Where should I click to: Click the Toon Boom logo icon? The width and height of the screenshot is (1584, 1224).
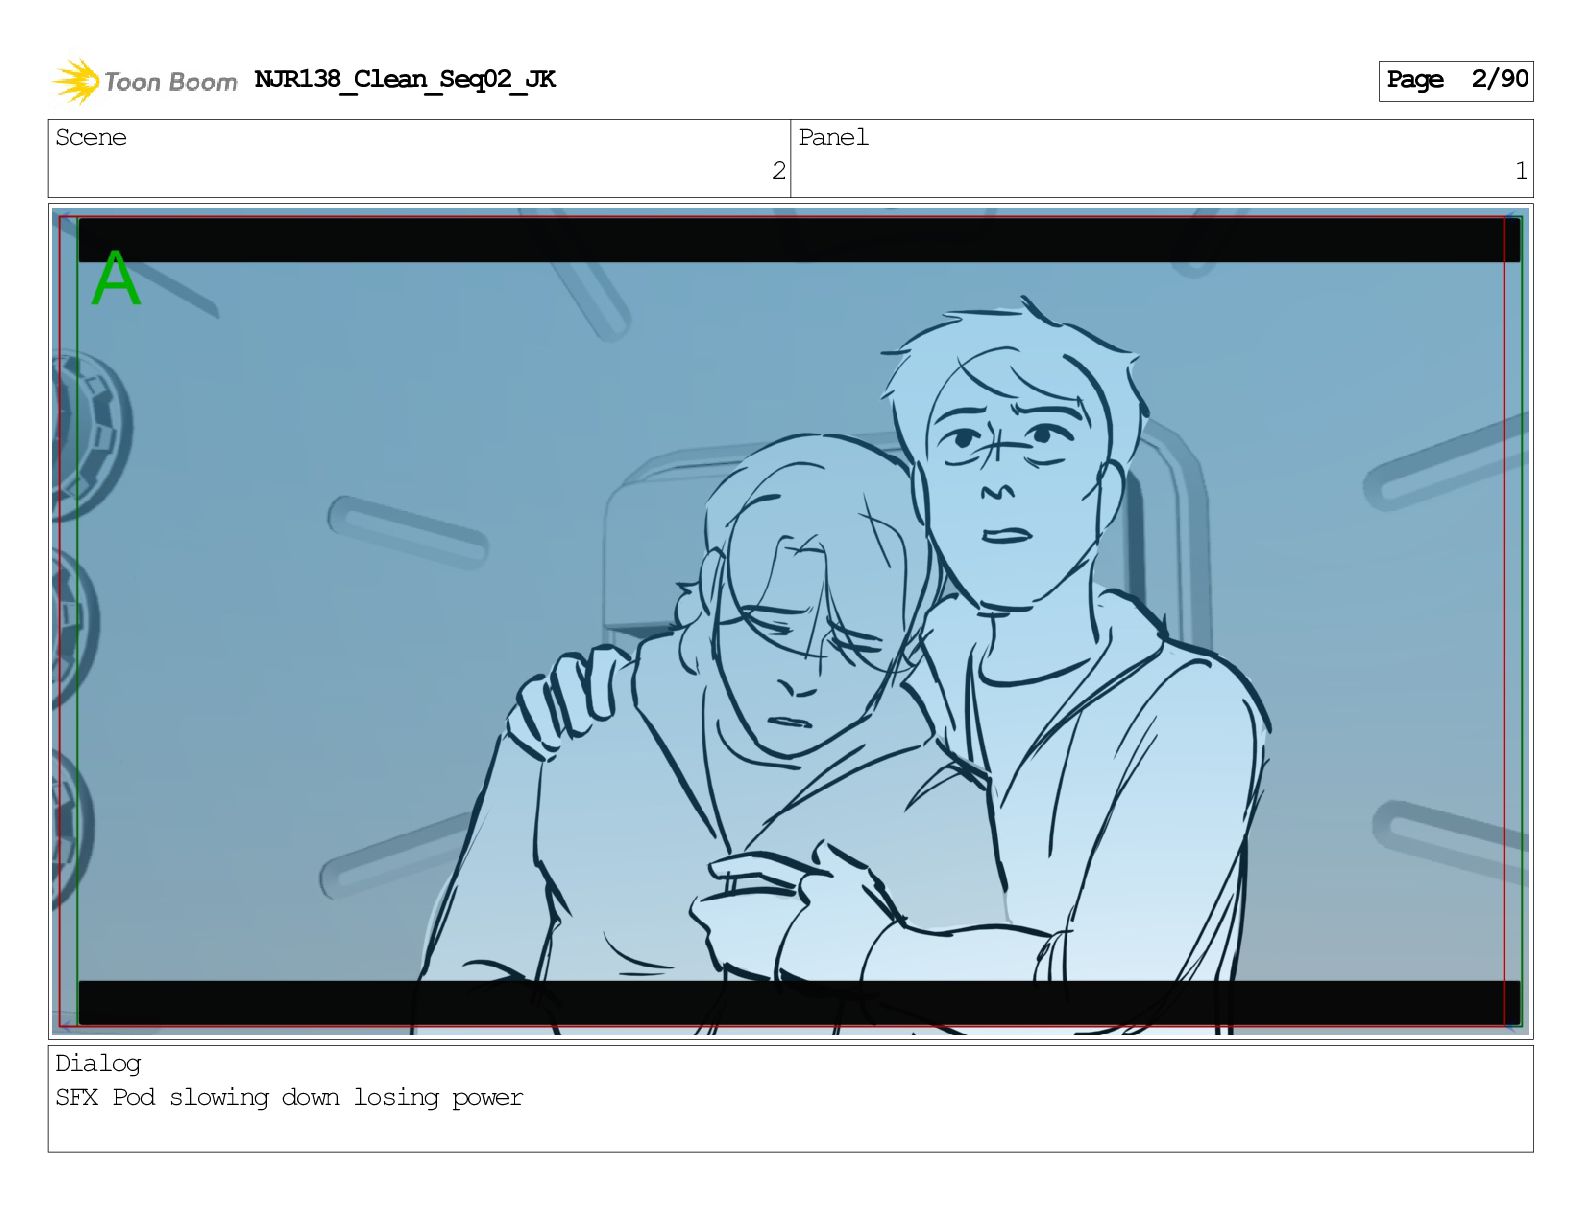point(76,81)
